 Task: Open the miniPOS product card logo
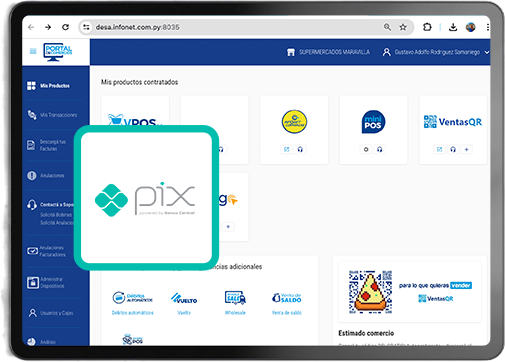(x=373, y=122)
